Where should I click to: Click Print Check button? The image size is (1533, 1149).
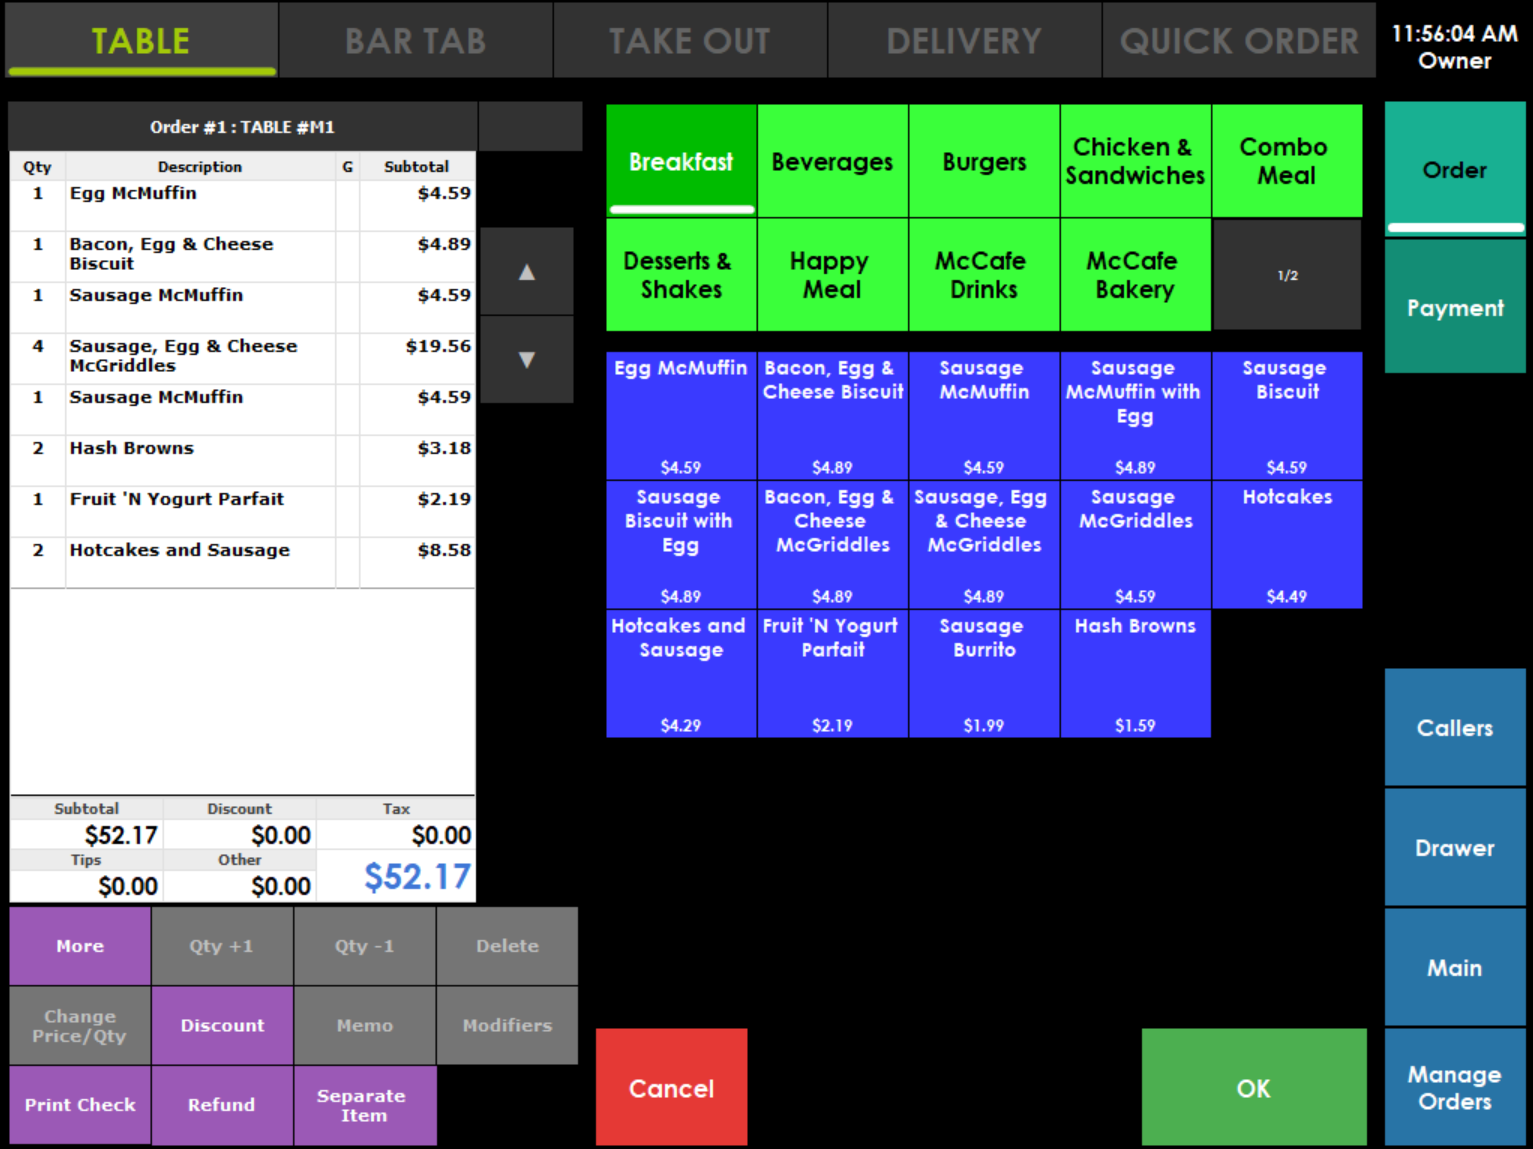coord(80,1105)
